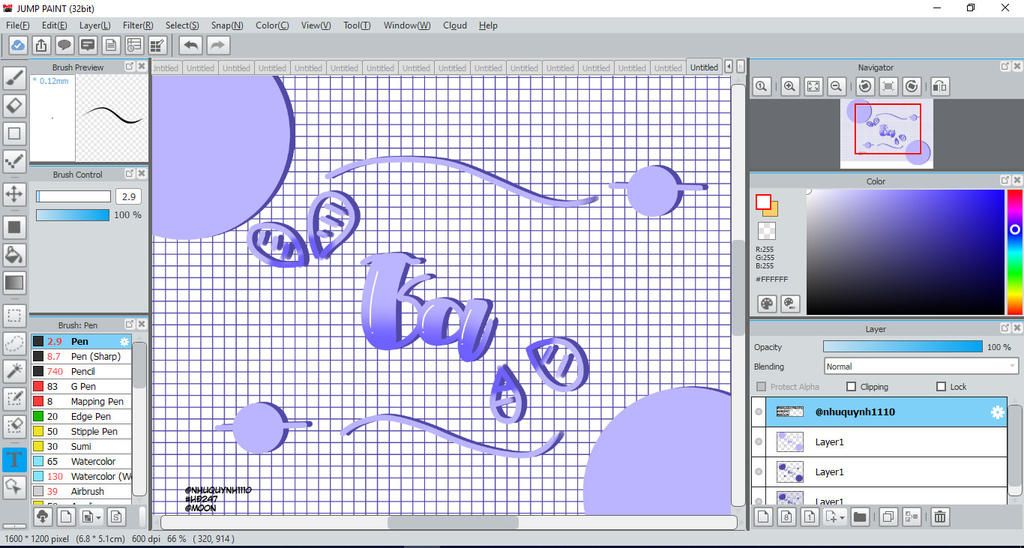Zoom out using Navigator minus magnifier
The width and height of the screenshot is (1024, 548).
click(x=835, y=86)
